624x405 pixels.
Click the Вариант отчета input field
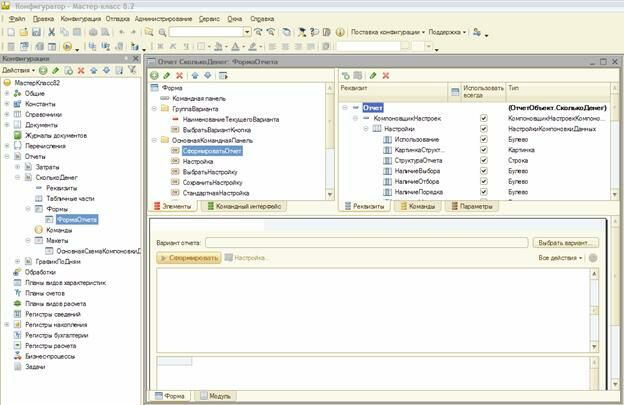coord(366,242)
